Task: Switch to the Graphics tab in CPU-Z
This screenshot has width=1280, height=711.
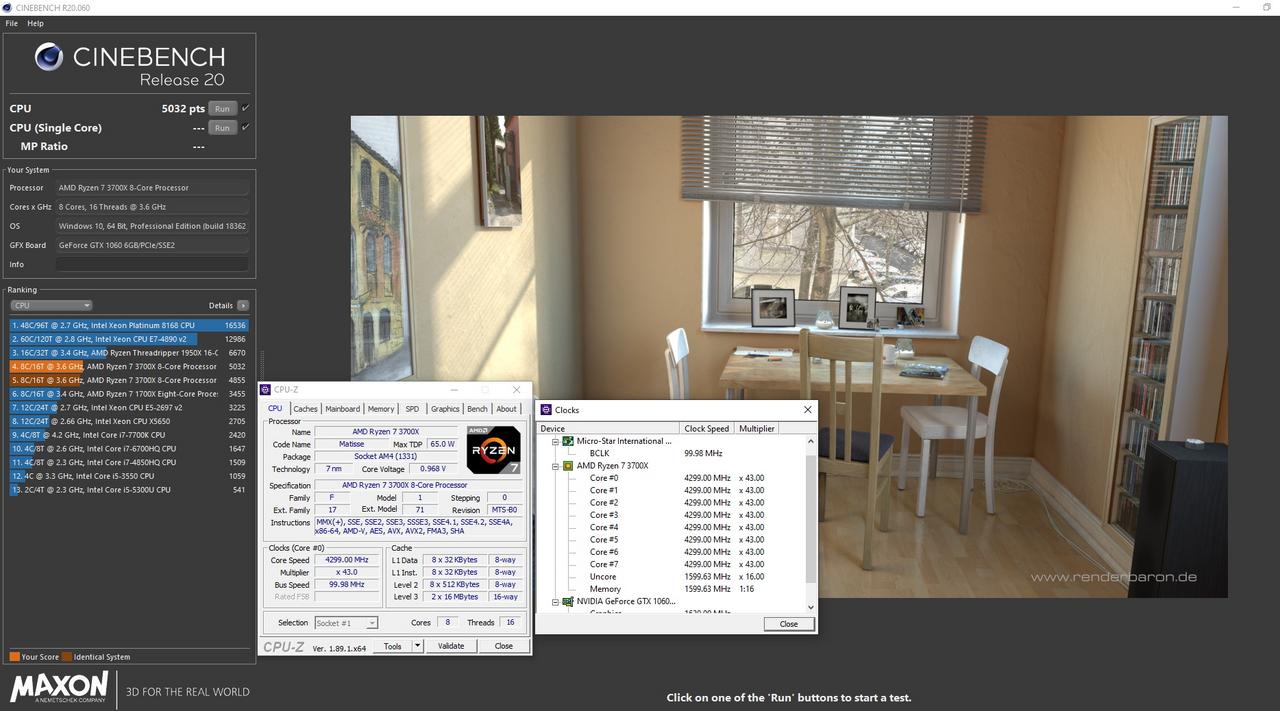Action: 445,408
